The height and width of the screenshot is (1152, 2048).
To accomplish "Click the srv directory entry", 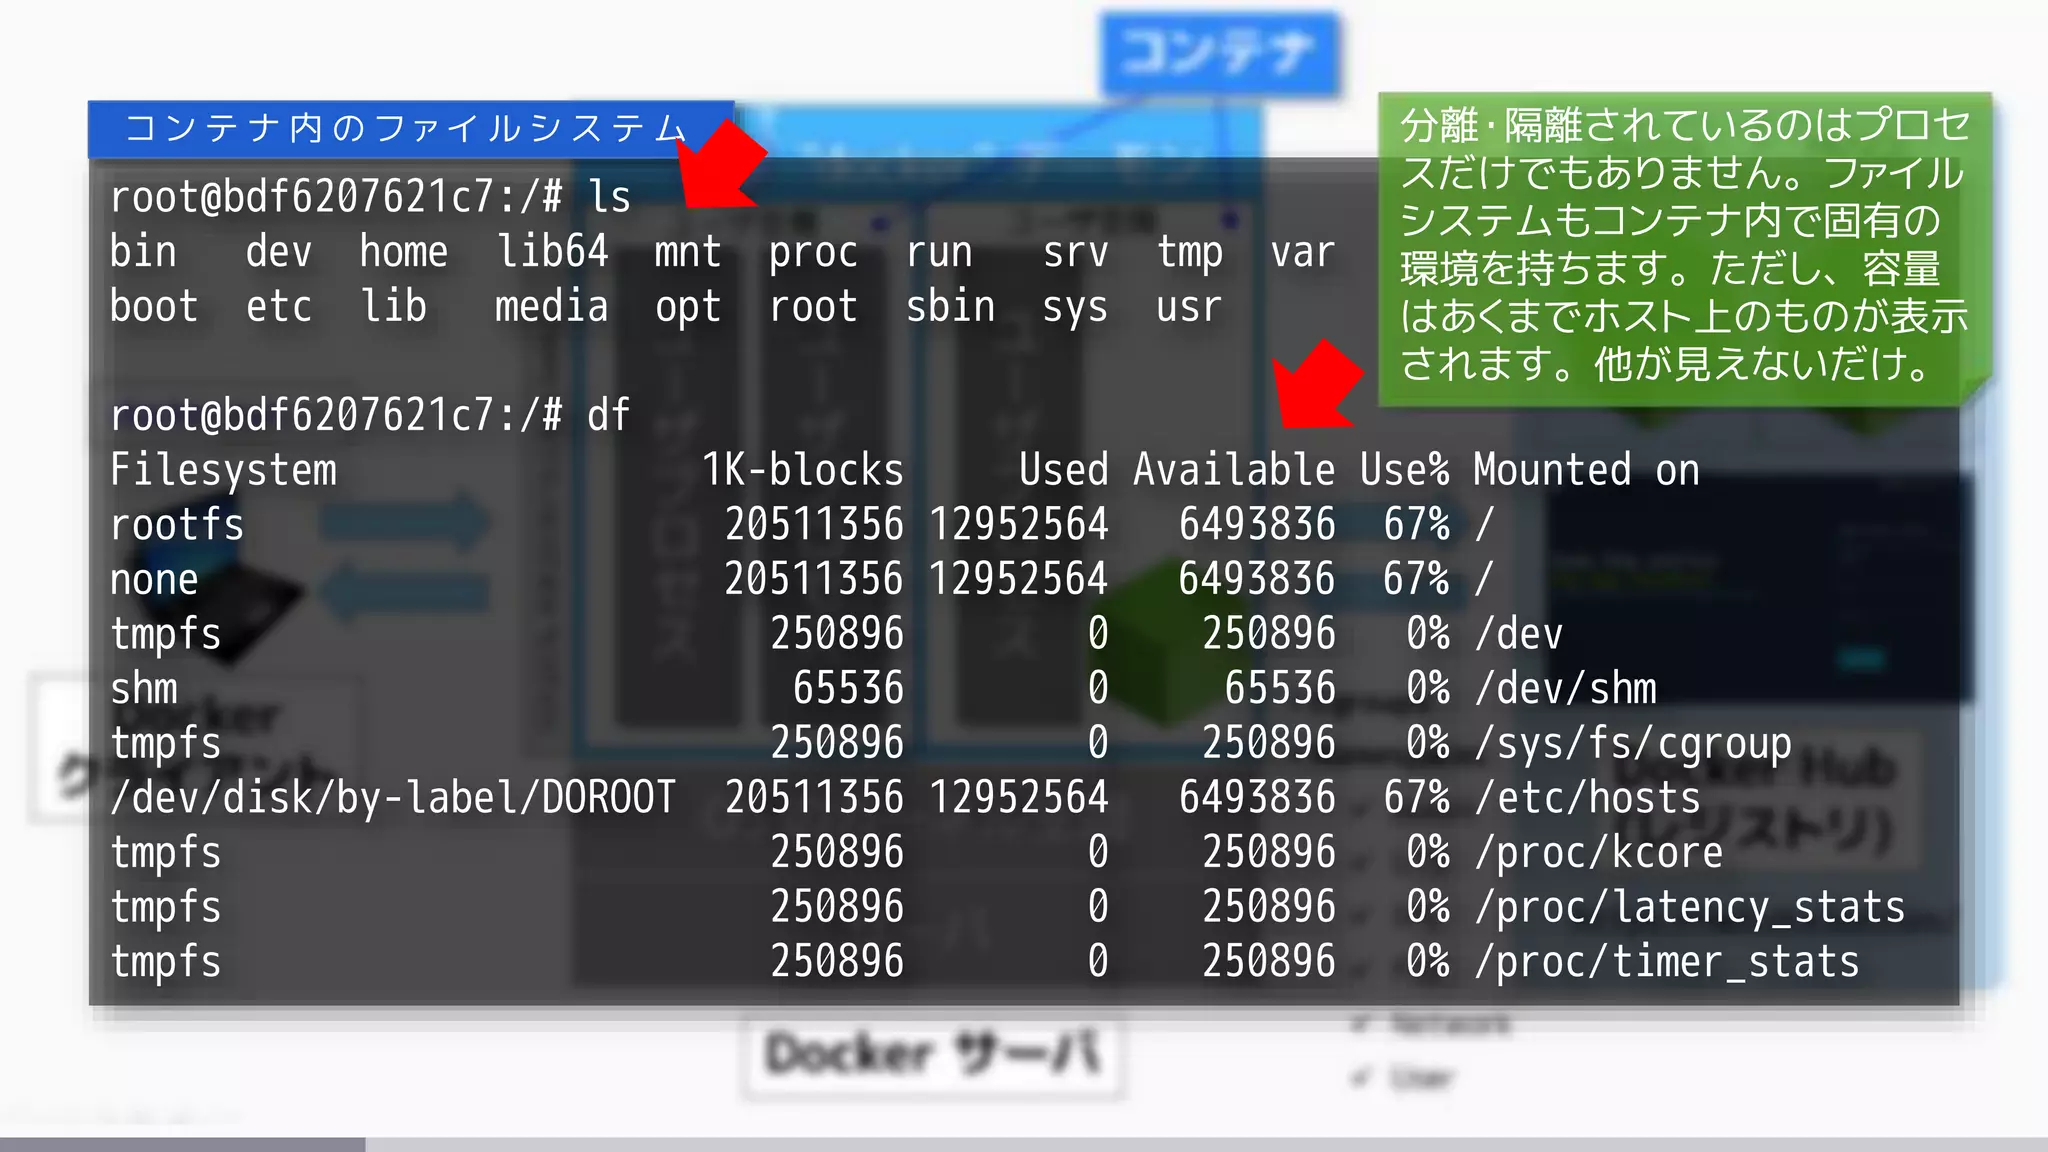I will tap(1075, 251).
